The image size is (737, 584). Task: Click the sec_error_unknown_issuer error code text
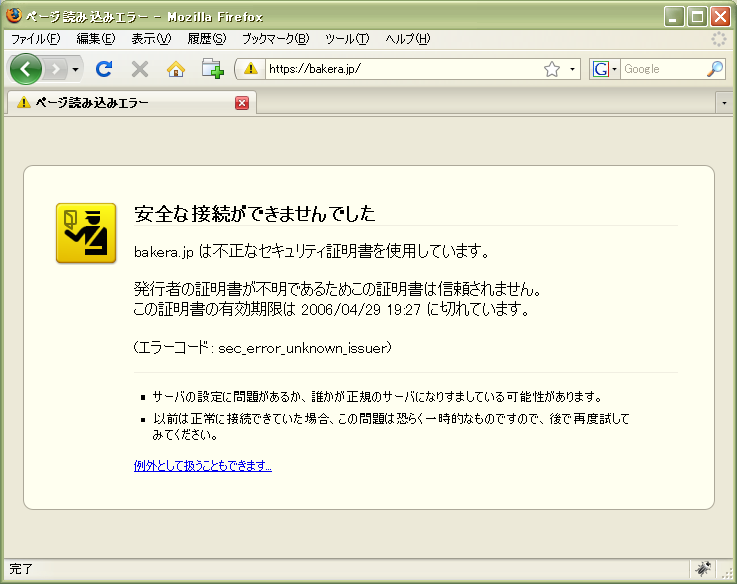click(x=302, y=348)
